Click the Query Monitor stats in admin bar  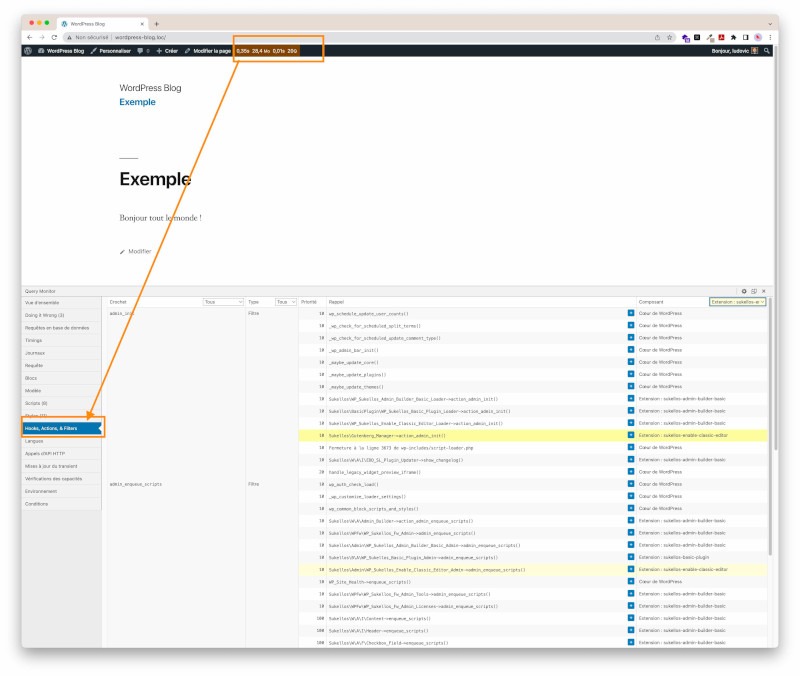click(267, 50)
